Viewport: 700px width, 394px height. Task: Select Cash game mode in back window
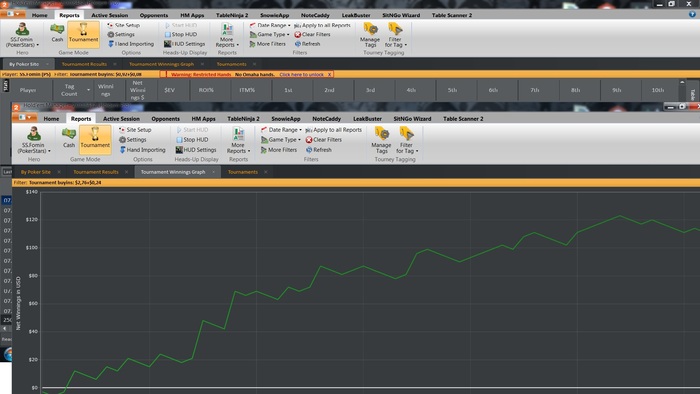tap(57, 33)
